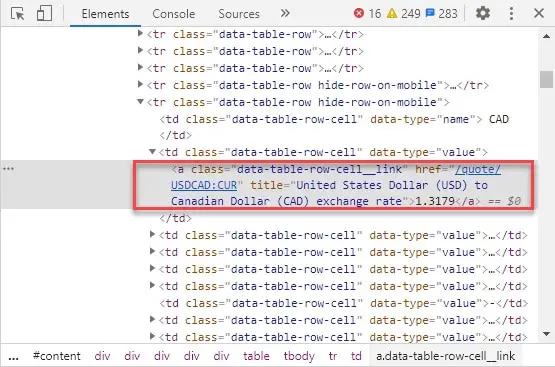Click the yellow warning count icon
The height and width of the screenshot is (367, 555).
[392, 13]
